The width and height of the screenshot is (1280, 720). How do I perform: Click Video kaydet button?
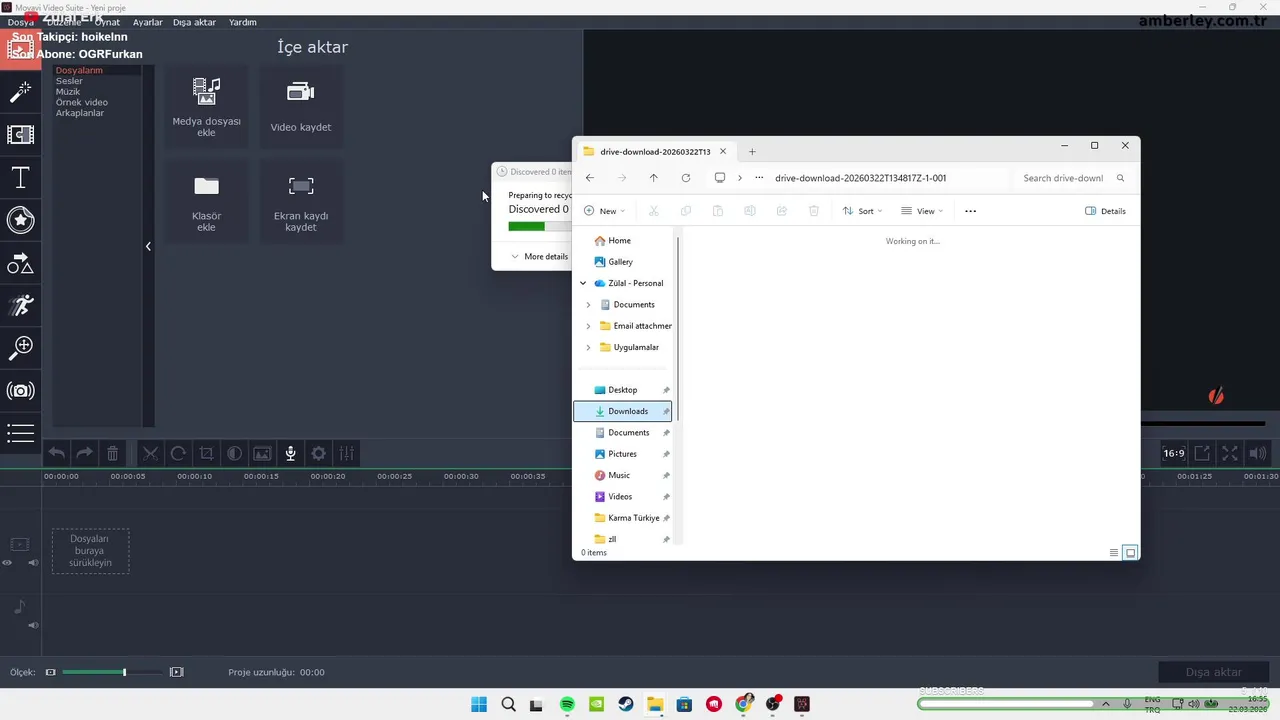pos(301,107)
